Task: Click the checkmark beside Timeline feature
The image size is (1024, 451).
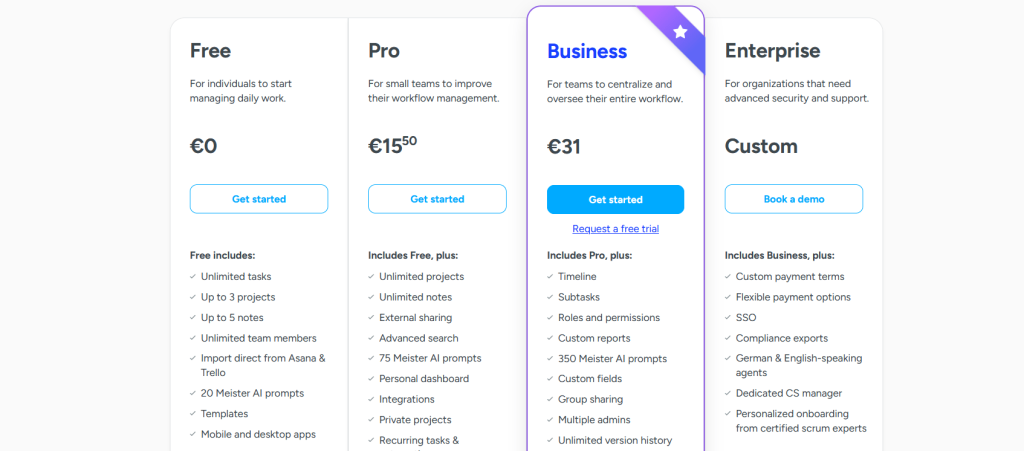Action: click(x=549, y=277)
